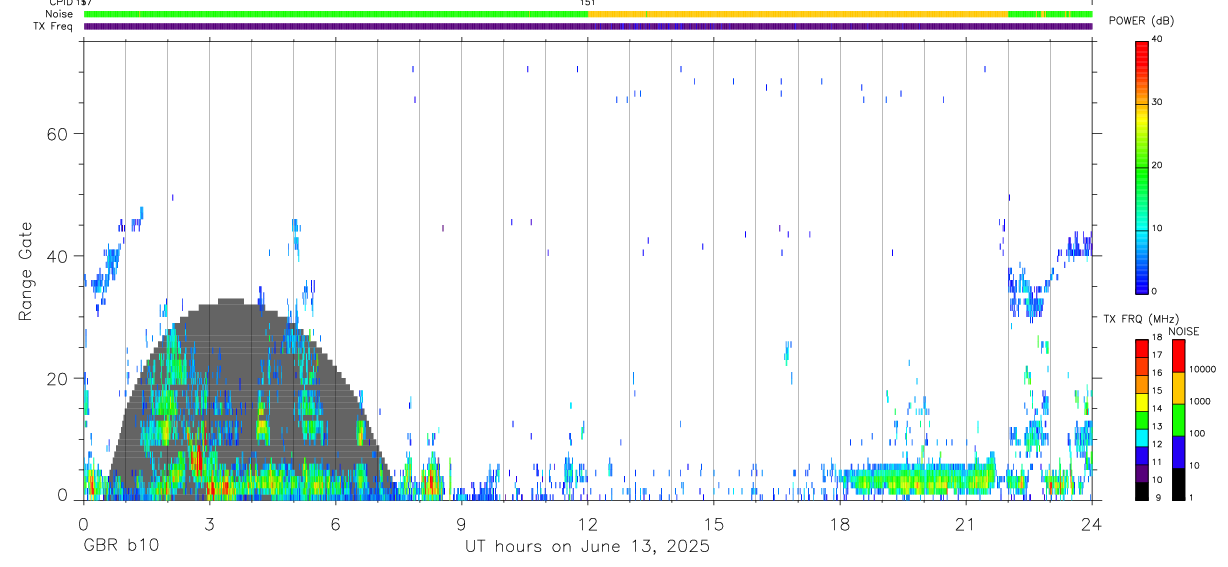Click the TX FRQ (MHz) legend title
The width and height of the screenshot is (1228, 567).
1142,319
